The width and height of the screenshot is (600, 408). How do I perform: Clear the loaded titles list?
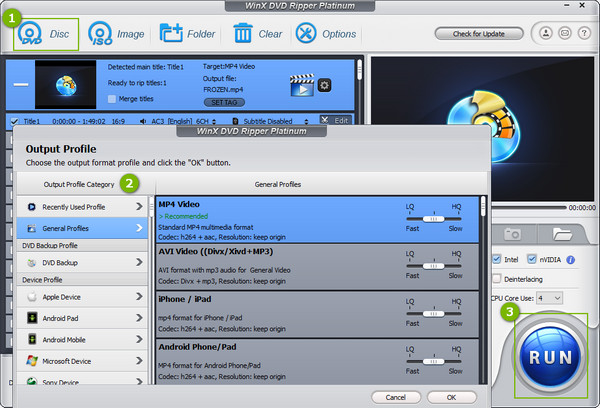[x=258, y=34]
